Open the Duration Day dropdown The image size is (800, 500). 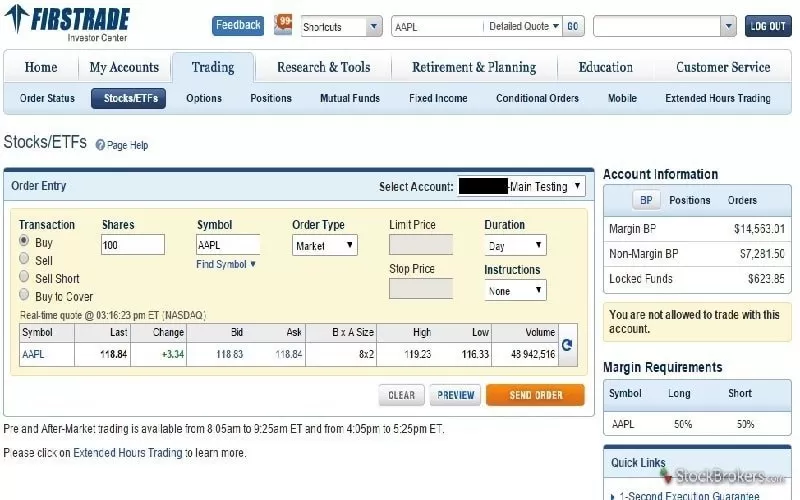(515, 245)
